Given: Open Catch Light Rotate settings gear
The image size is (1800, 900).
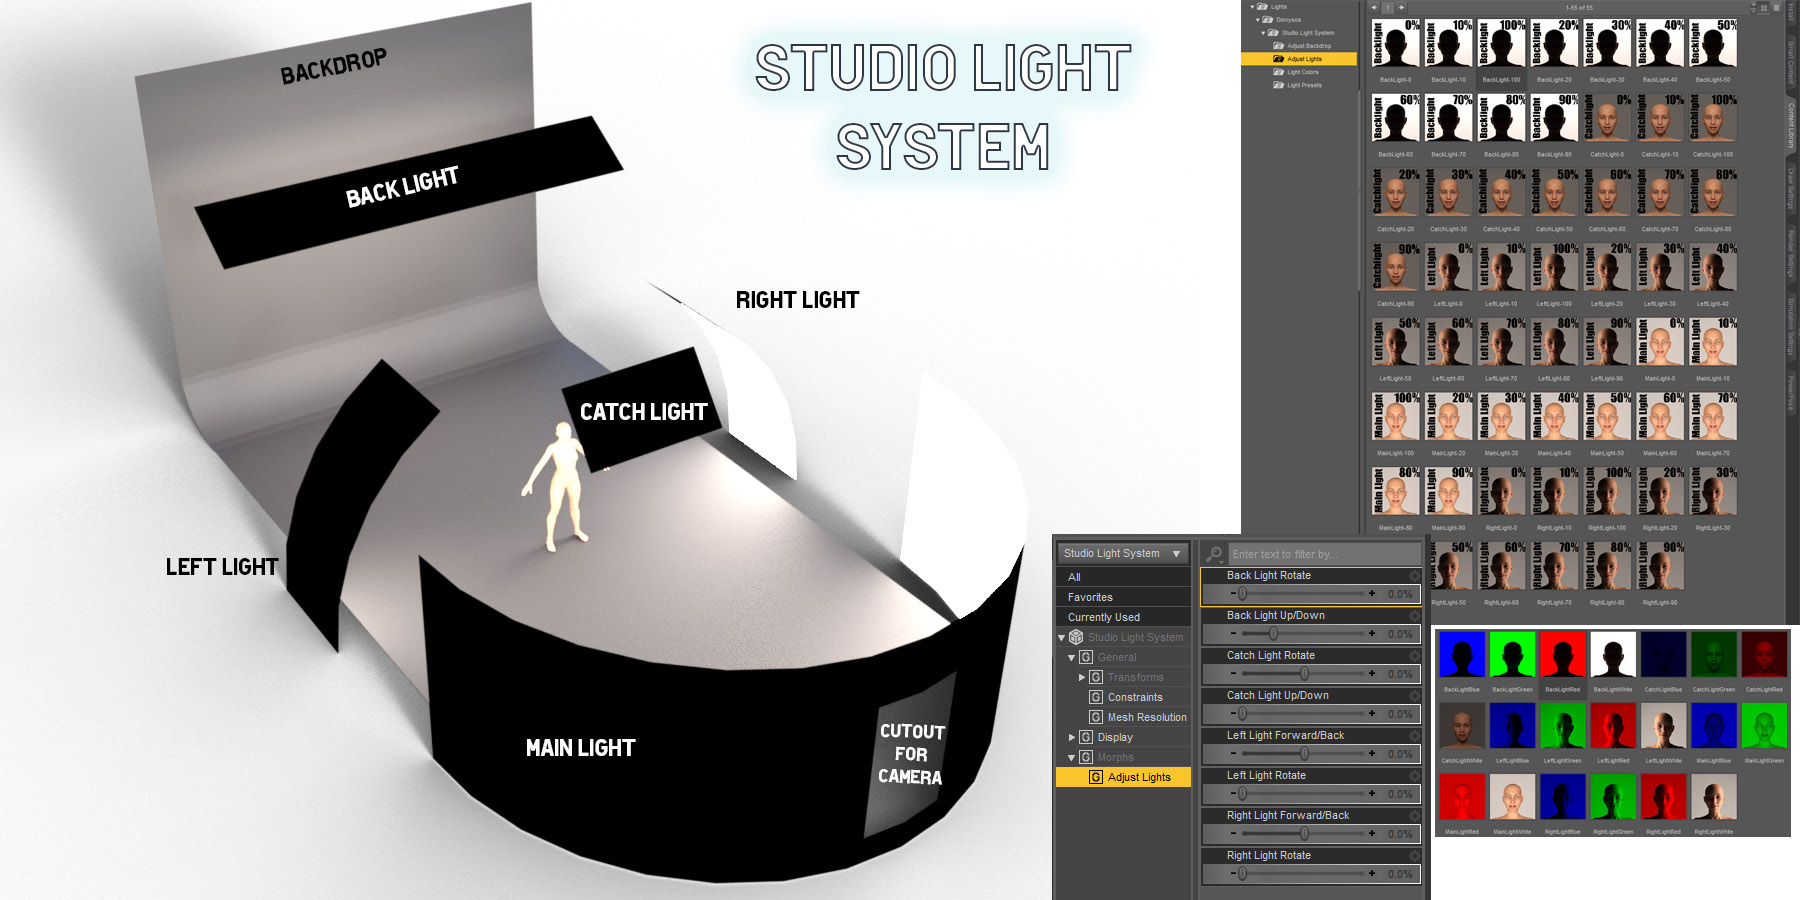Looking at the screenshot, I should coord(1414,656).
